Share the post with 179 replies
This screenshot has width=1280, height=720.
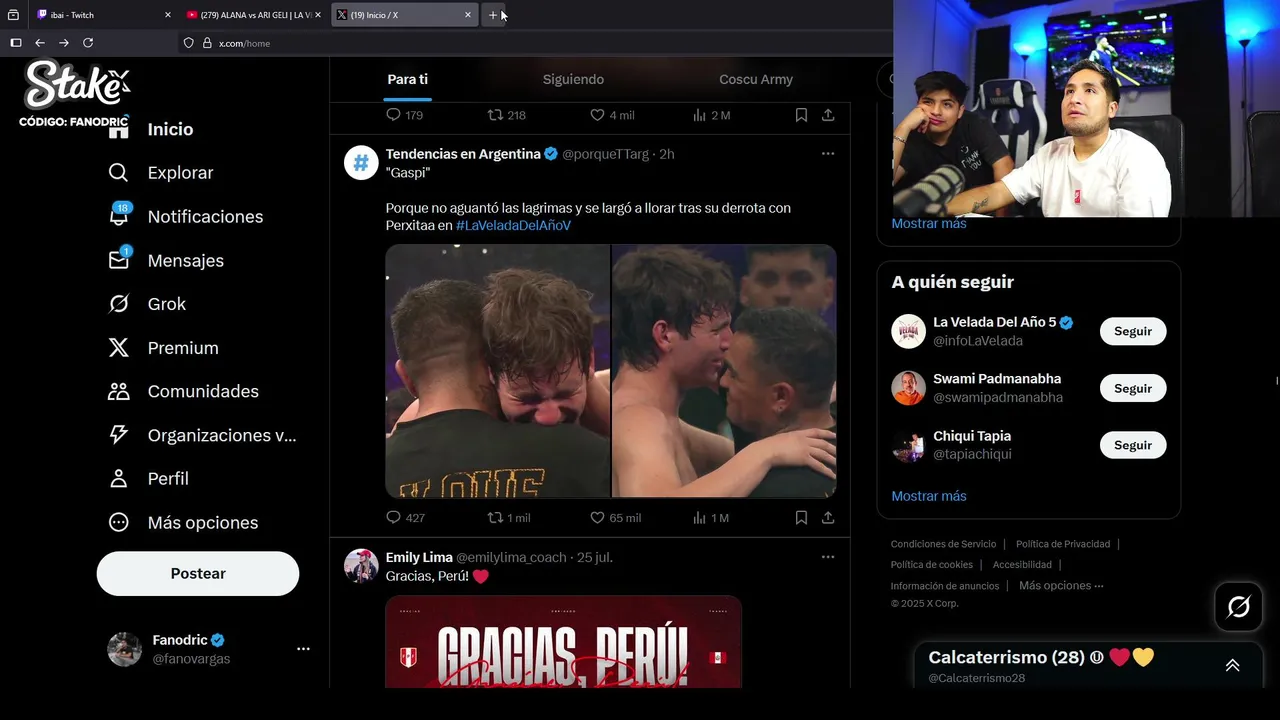828,115
